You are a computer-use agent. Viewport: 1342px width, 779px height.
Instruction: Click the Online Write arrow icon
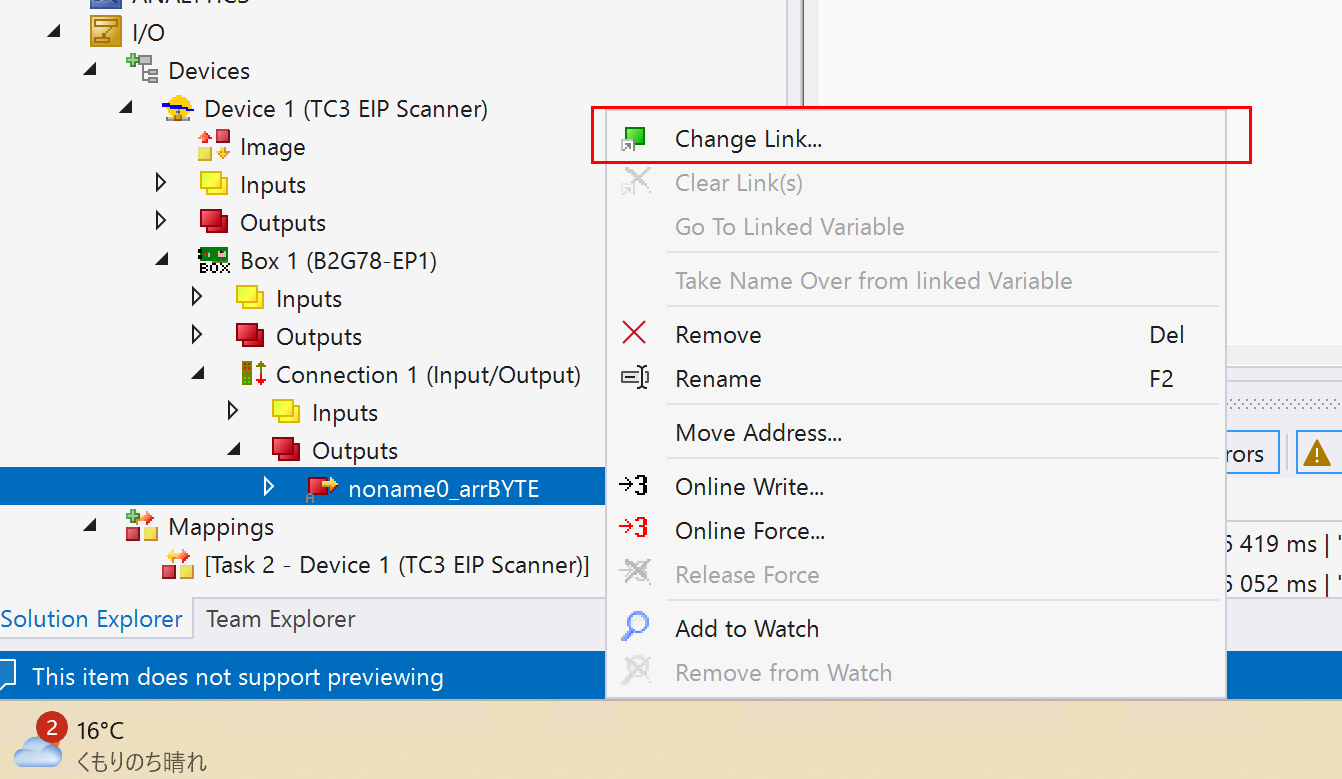click(x=633, y=486)
